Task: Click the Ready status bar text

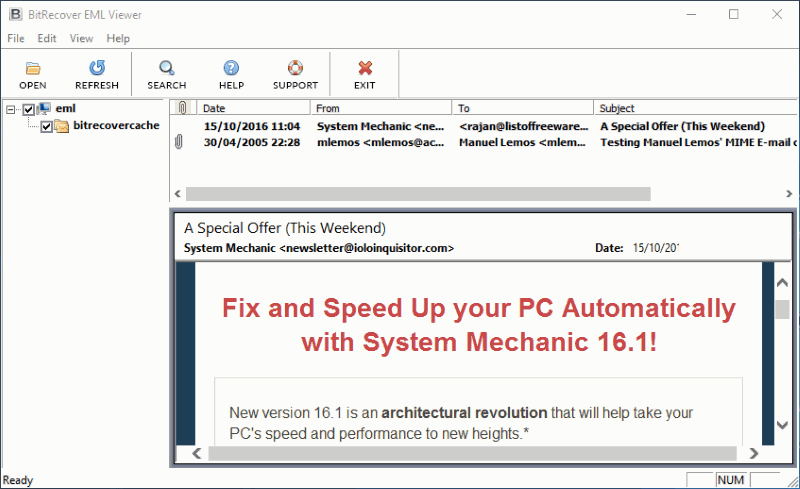Action: [18, 480]
